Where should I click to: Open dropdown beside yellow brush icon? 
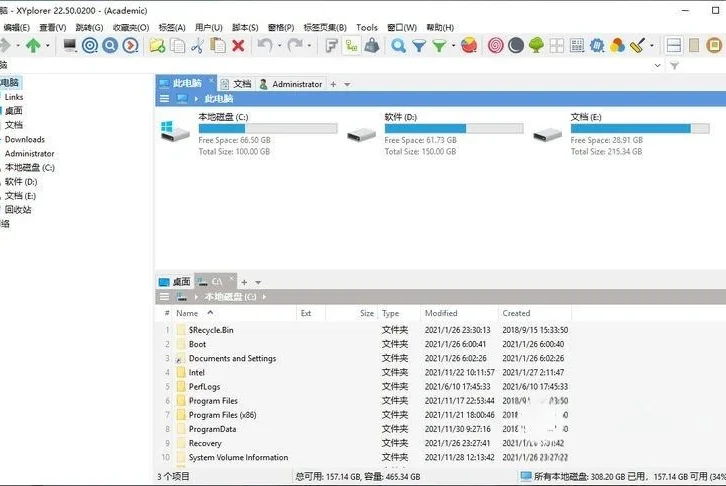[x=651, y=46]
